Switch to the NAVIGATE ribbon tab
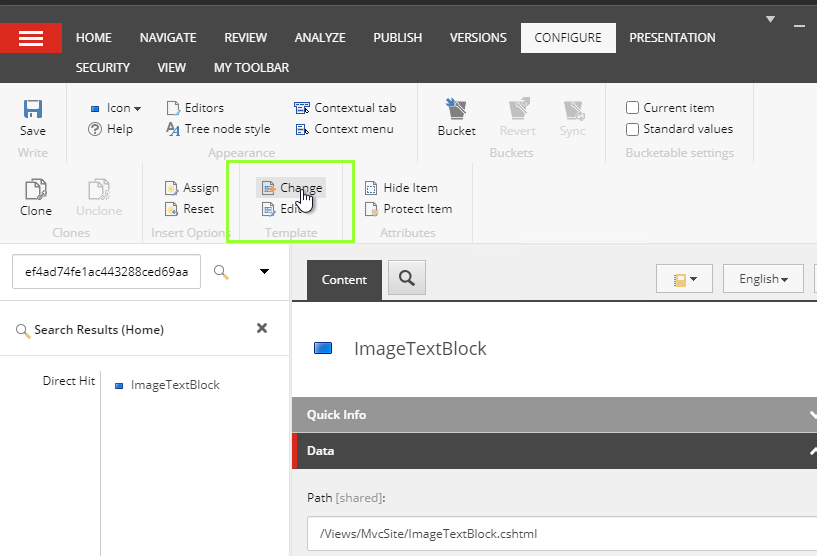 [x=168, y=38]
